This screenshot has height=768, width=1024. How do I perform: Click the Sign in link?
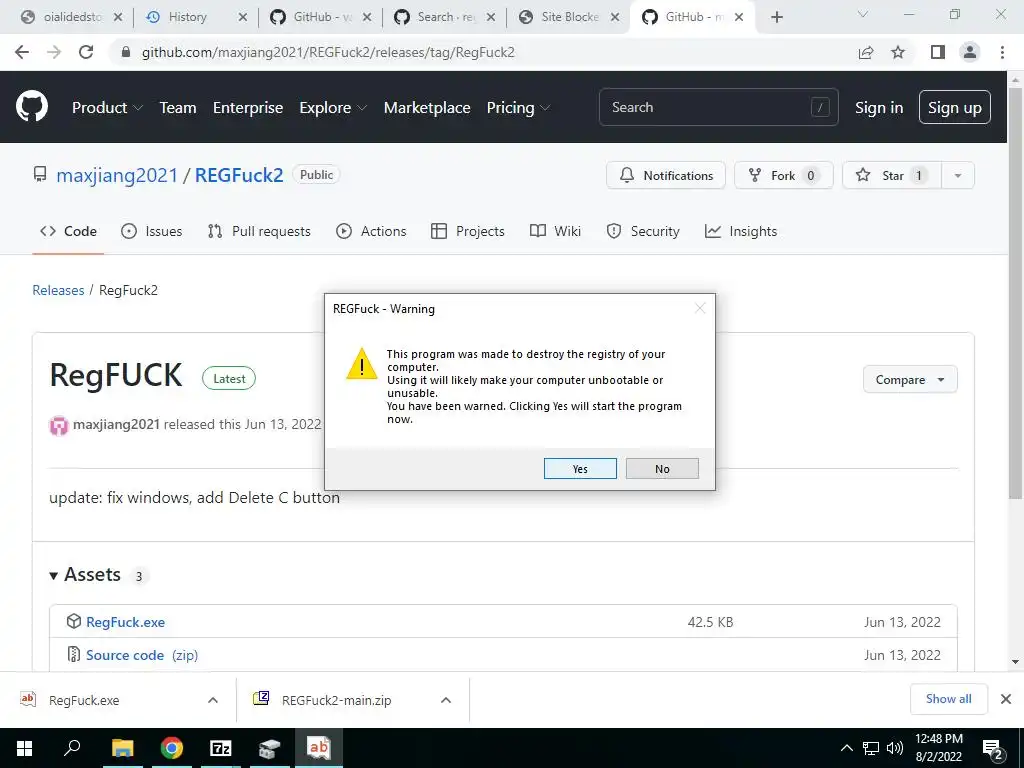pyautogui.click(x=879, y=108)
